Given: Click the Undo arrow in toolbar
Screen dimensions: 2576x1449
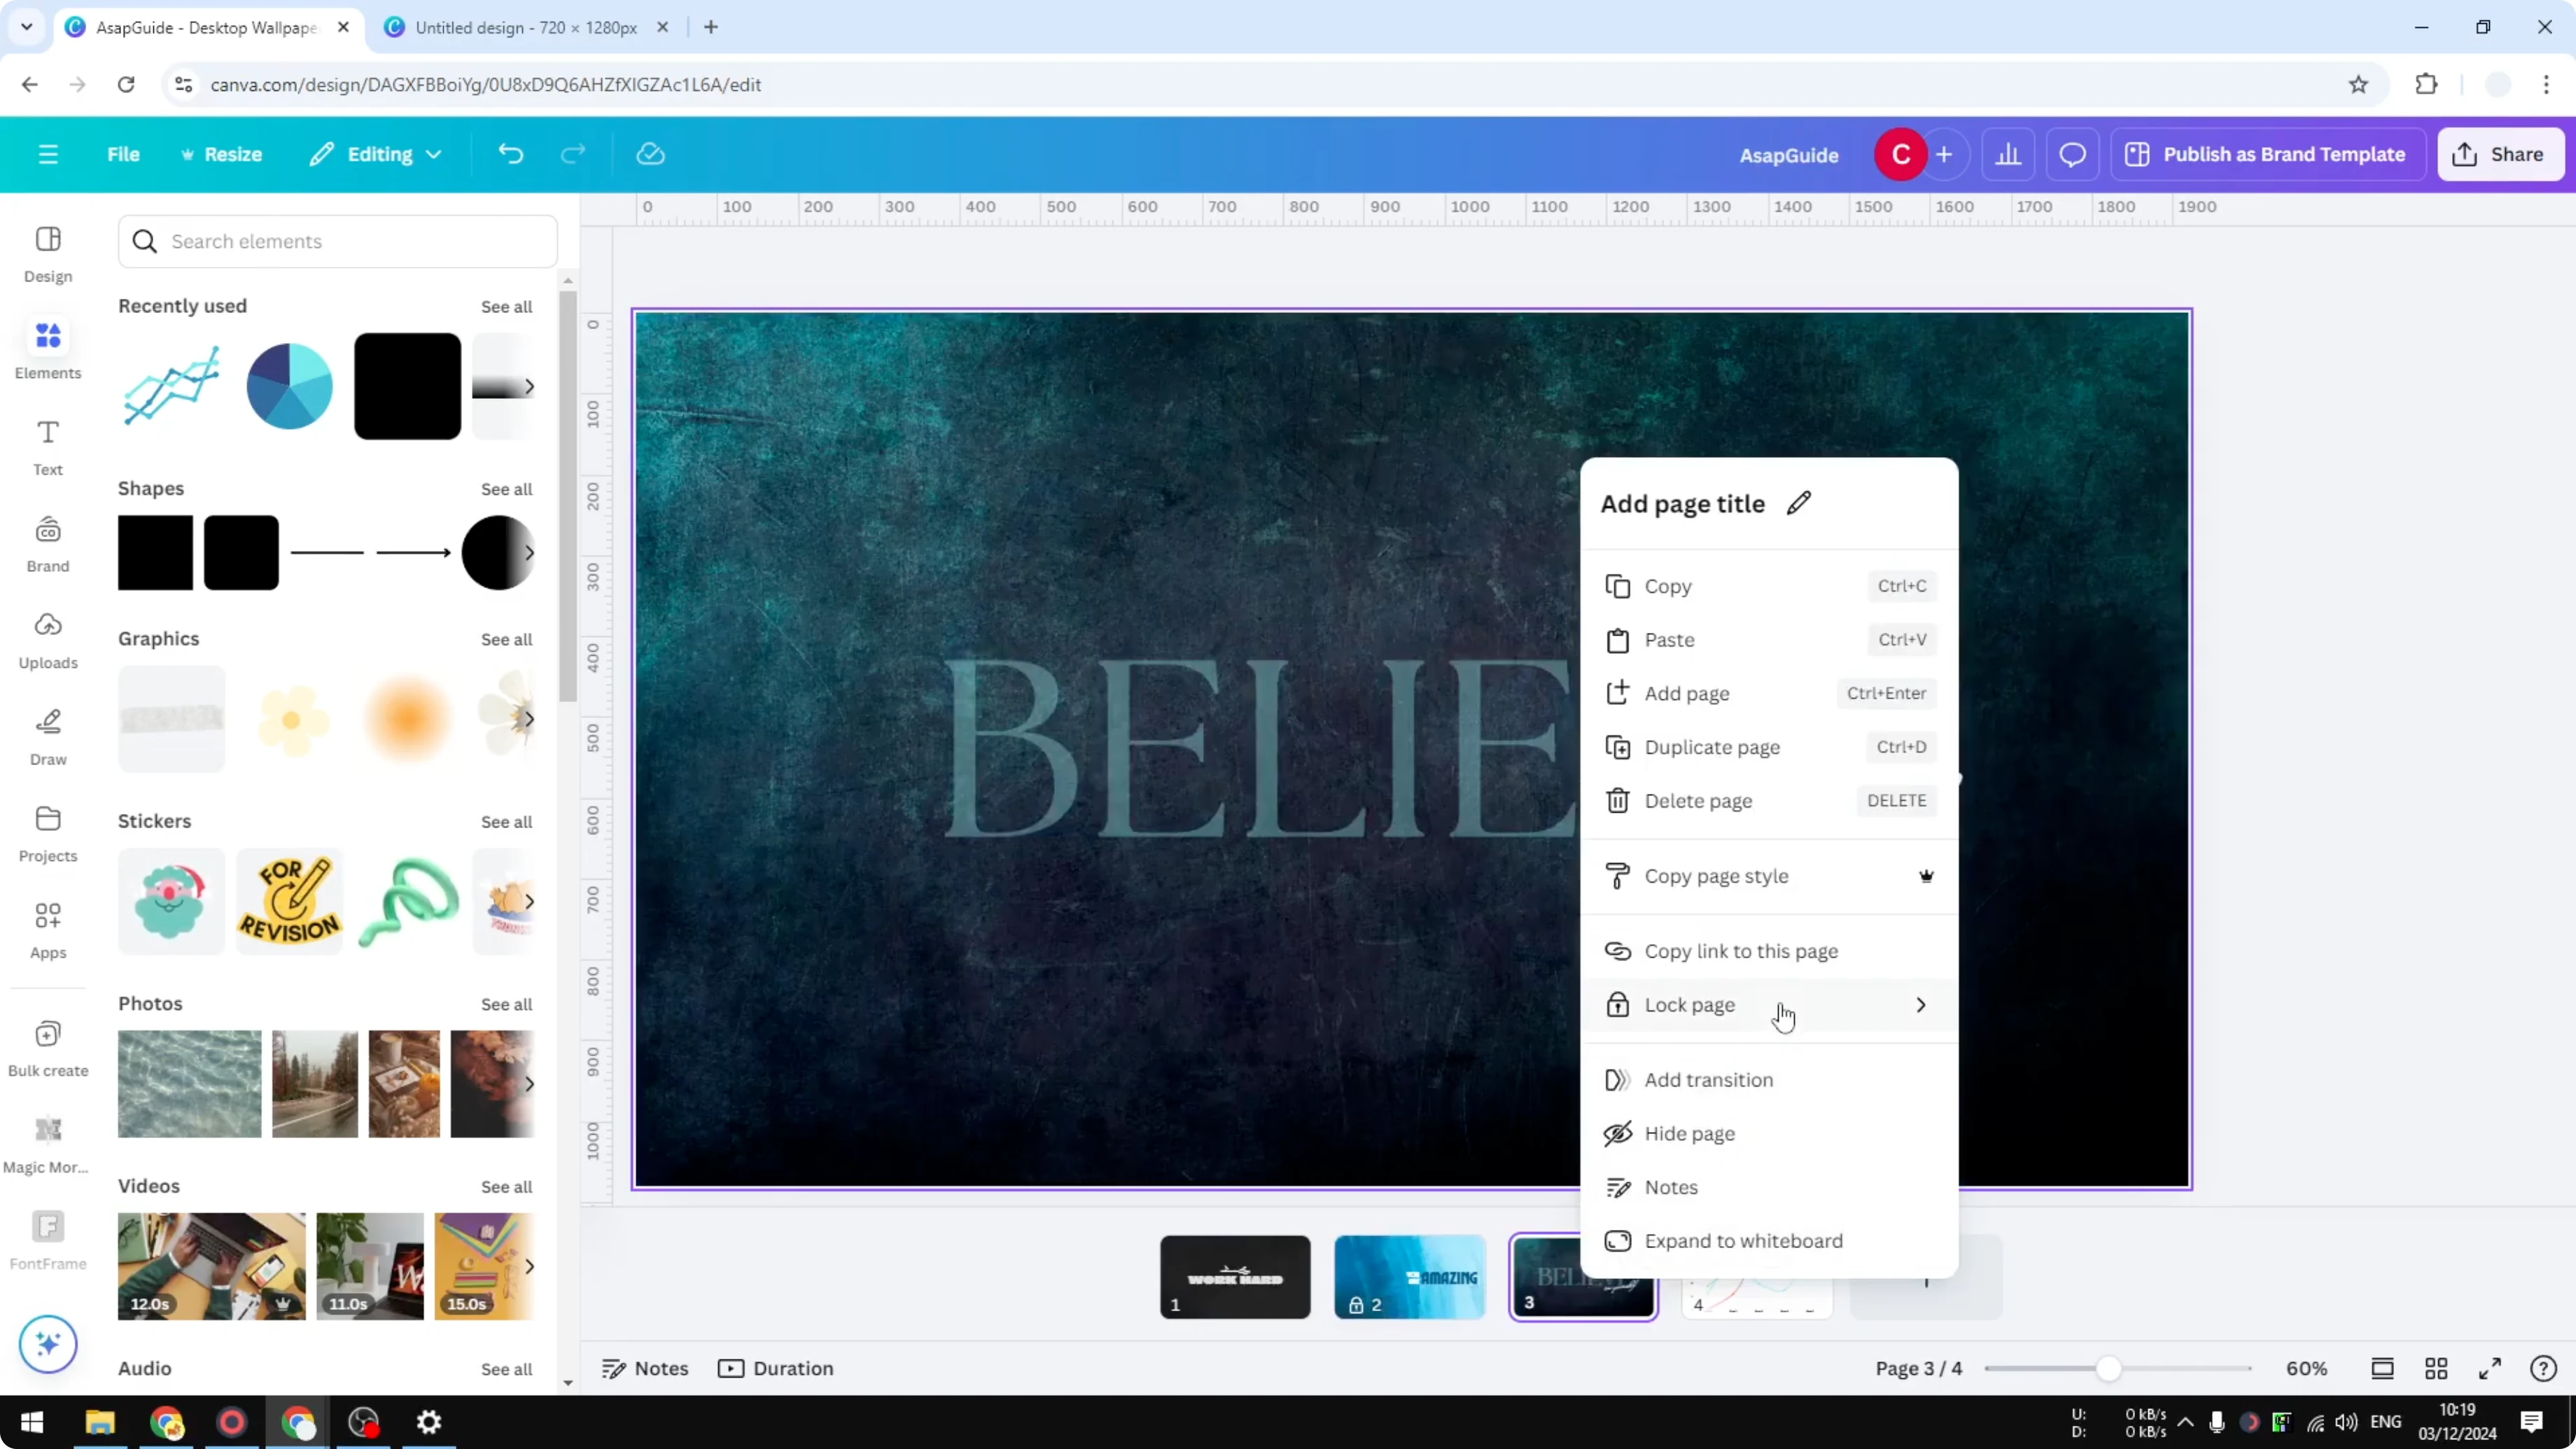Looking at the screenshot, I should pyautogui.click(x=511, y=153).
